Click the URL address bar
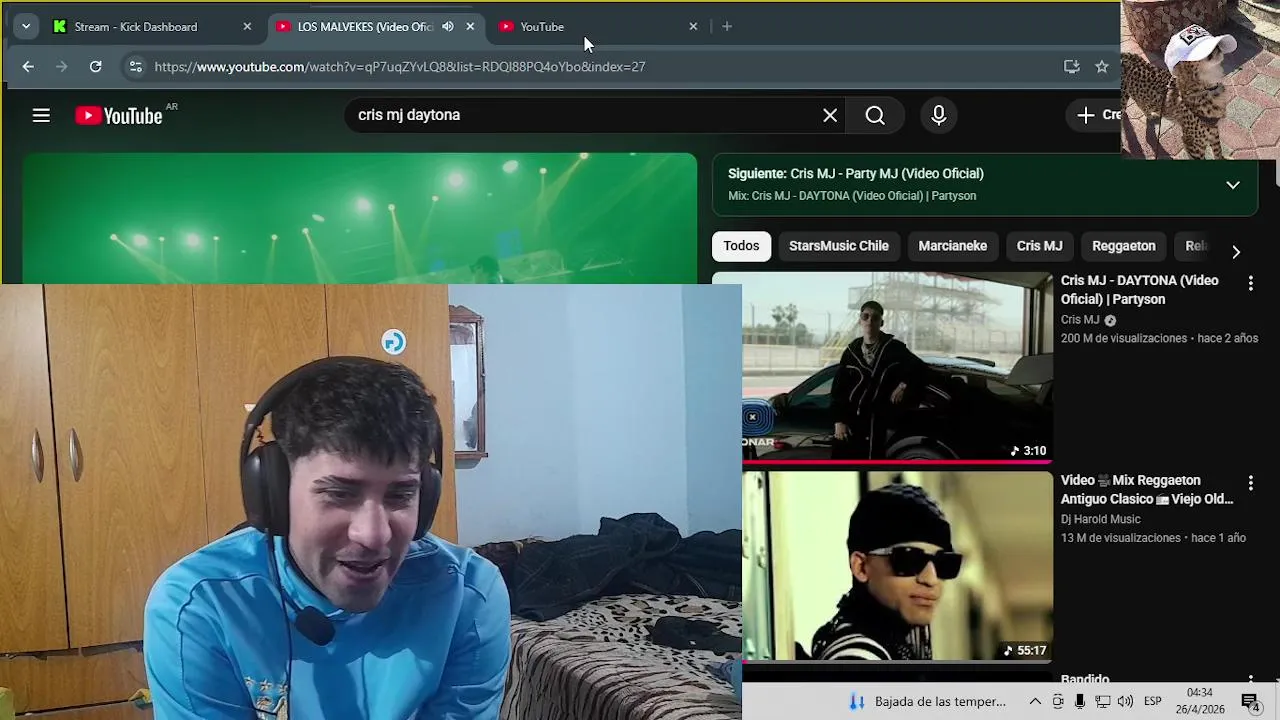Image resolution: width=1280 pixels, height=720 pixels. pyautogui.click(x=600, y=66)
